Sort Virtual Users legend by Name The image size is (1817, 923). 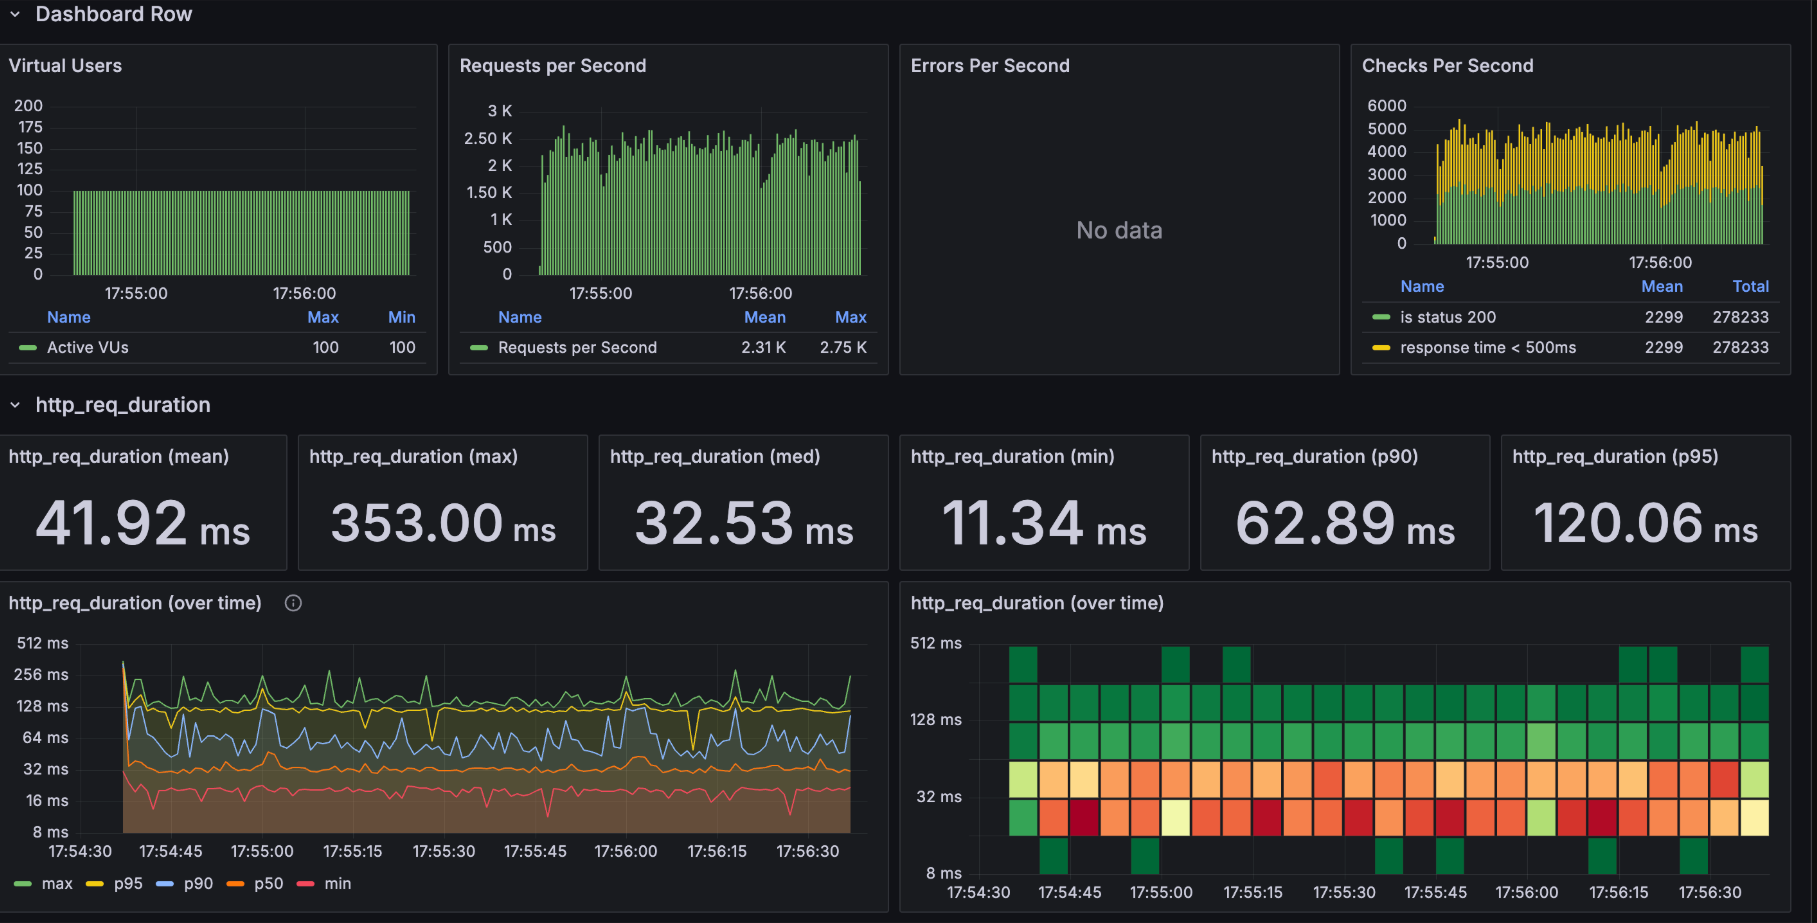(x=69, y=317)
